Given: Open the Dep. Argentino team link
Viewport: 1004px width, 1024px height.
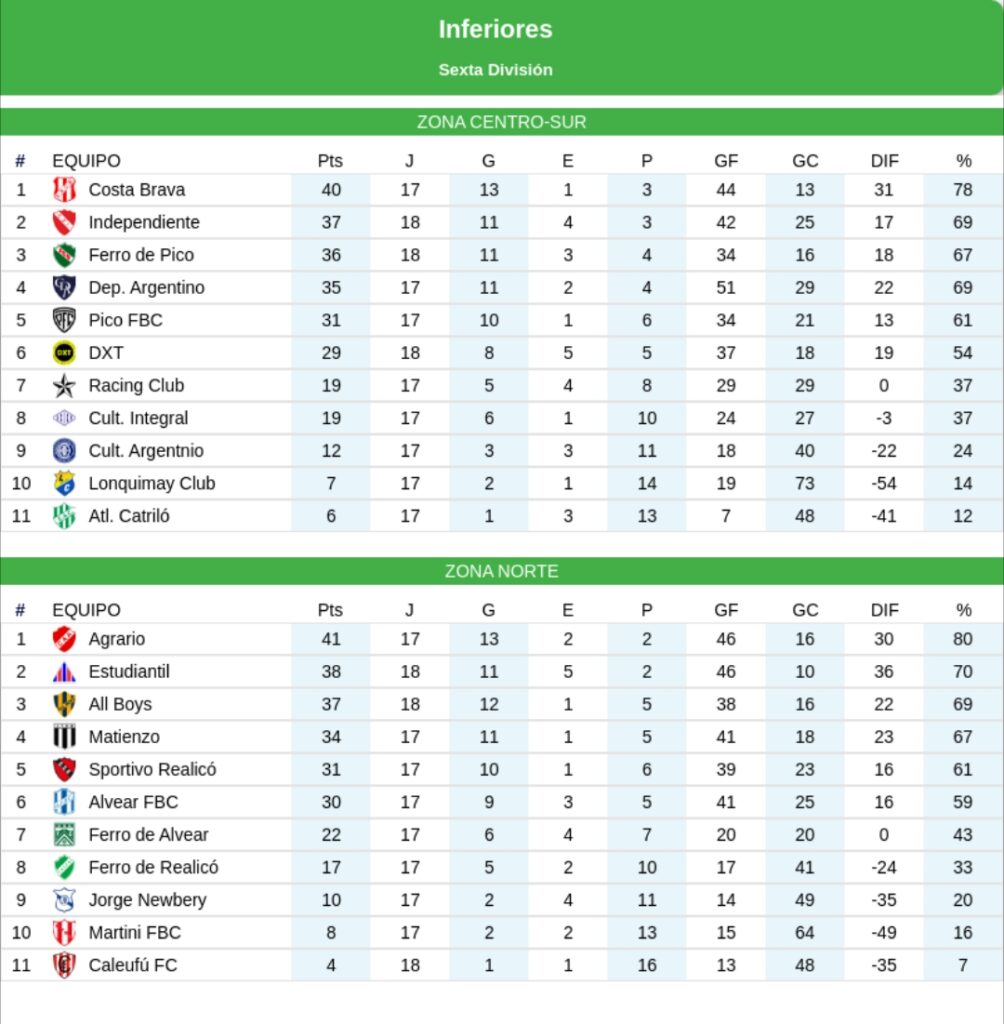Looking at the screenshot, I should 146,288.
